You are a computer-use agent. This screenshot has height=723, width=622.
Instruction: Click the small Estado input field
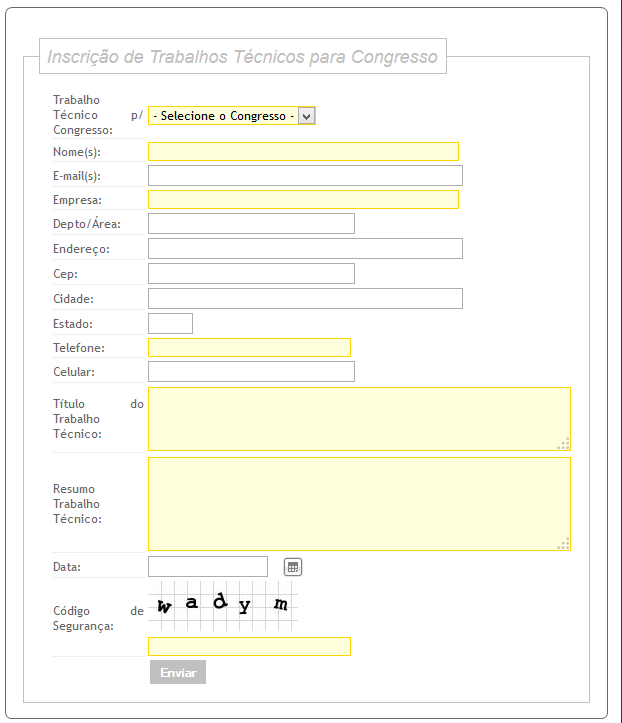coord(170,323)
